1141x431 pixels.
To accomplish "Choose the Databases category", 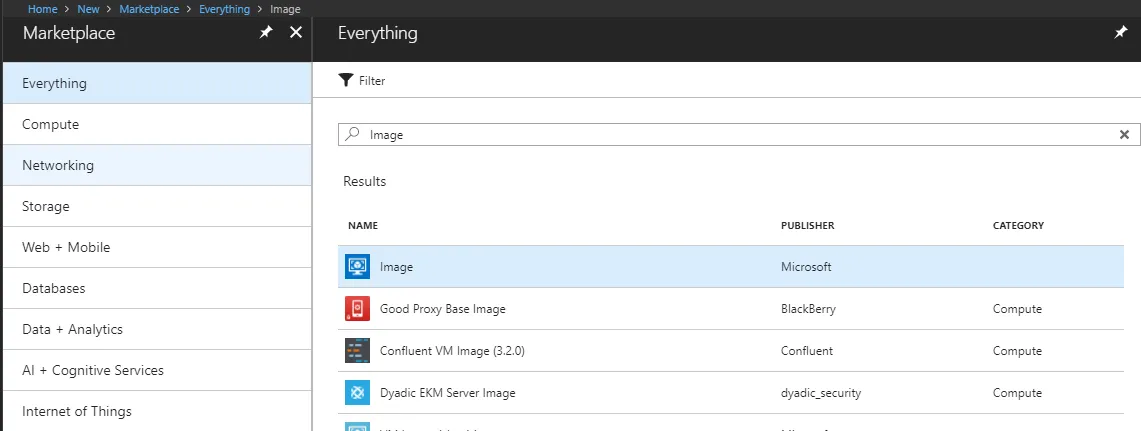I will (54, 288).
